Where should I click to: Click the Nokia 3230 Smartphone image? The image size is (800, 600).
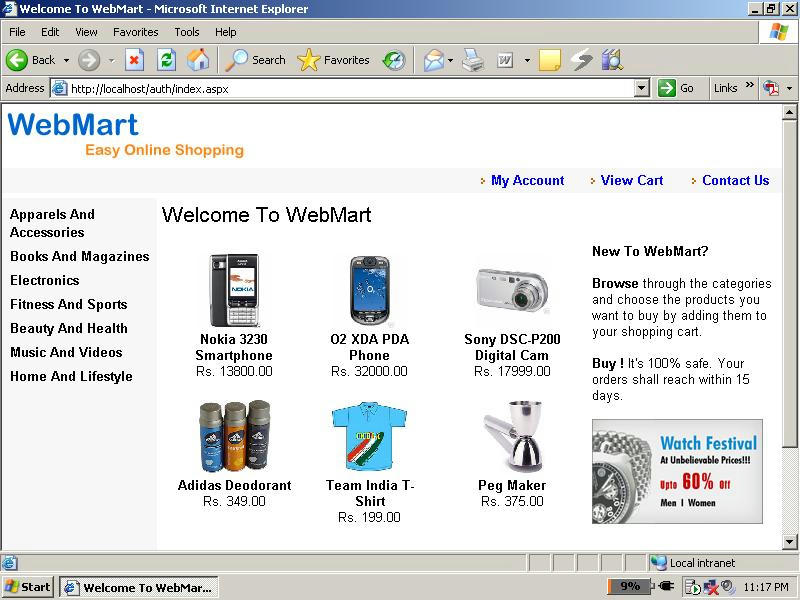(x=234, y=290)
